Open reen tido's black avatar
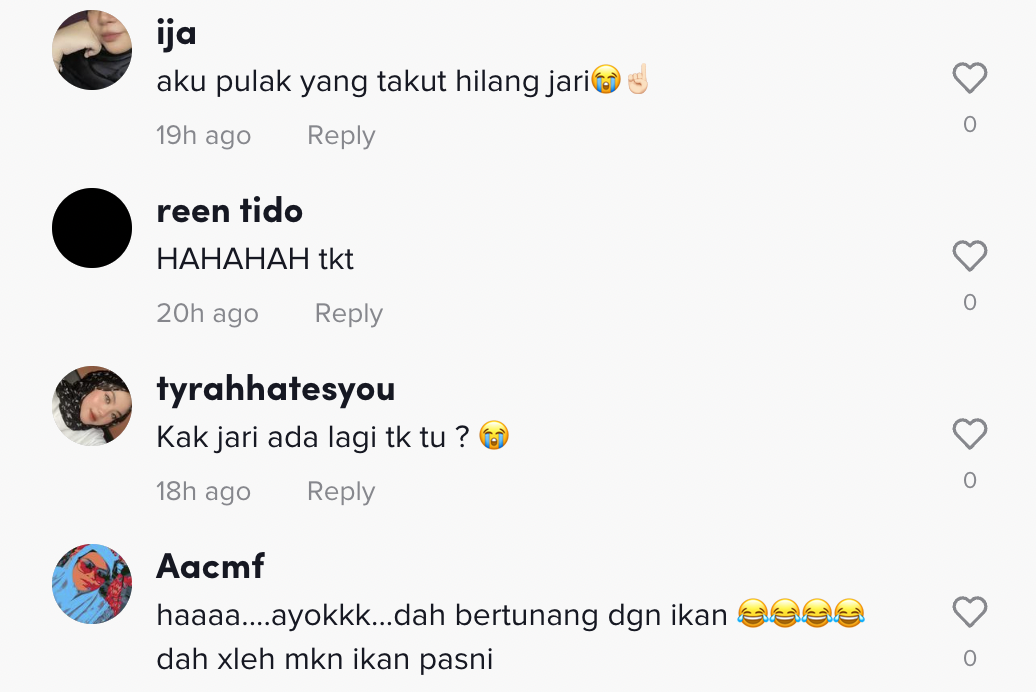Screen dimensions: 1036x692 click(x=92, y=228)
